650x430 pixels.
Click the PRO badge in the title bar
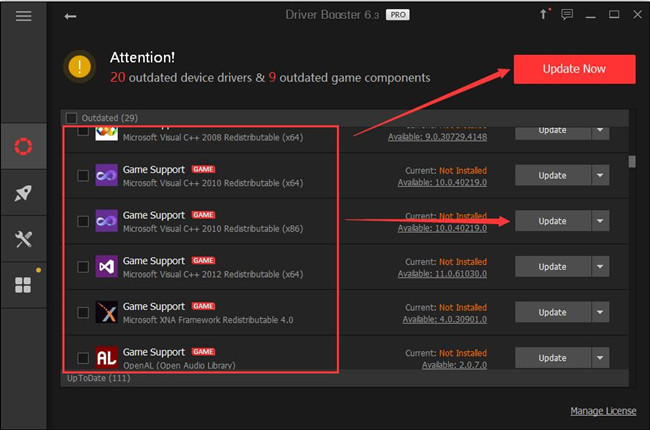pos(398,15)
